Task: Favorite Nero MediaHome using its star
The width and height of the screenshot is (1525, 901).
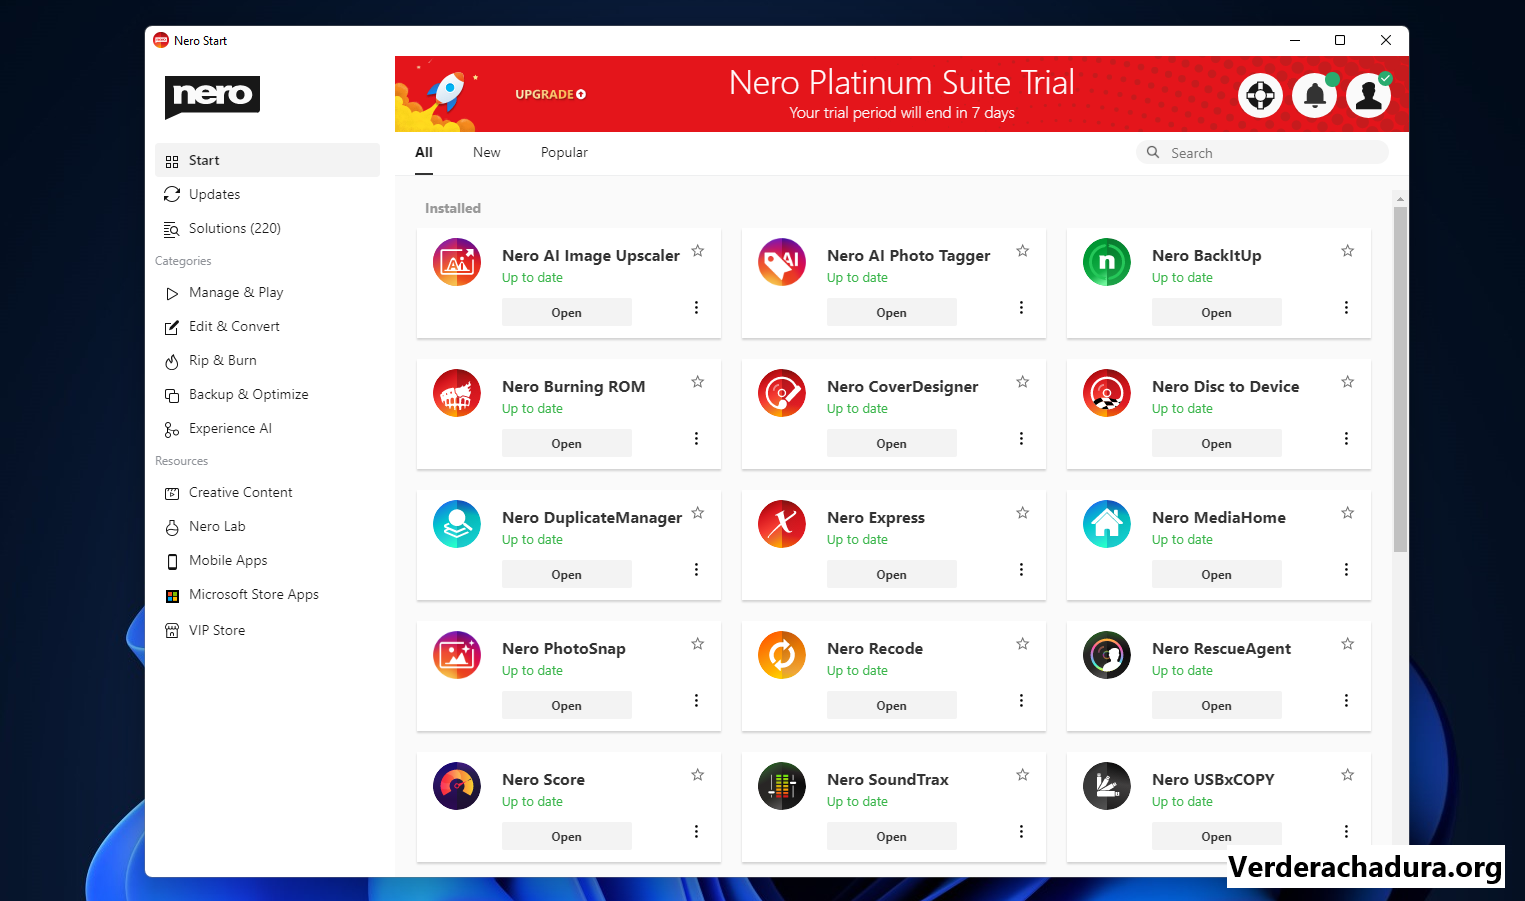Action: point(1348,513)
